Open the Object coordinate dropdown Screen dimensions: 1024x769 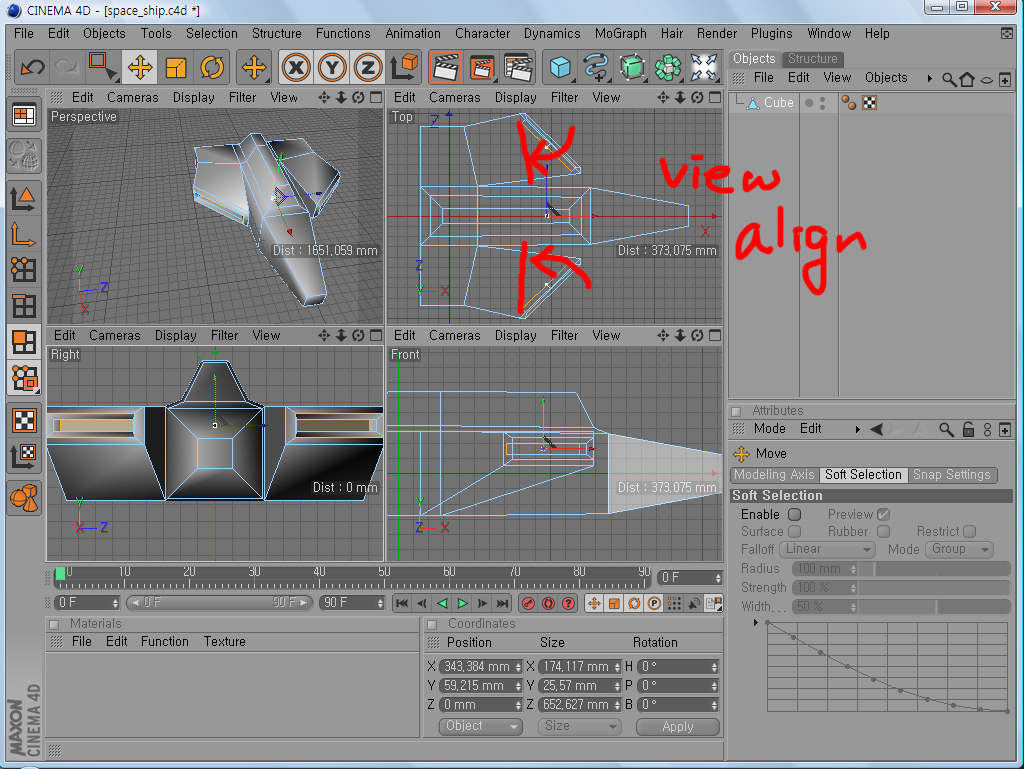tap(480, 727)
